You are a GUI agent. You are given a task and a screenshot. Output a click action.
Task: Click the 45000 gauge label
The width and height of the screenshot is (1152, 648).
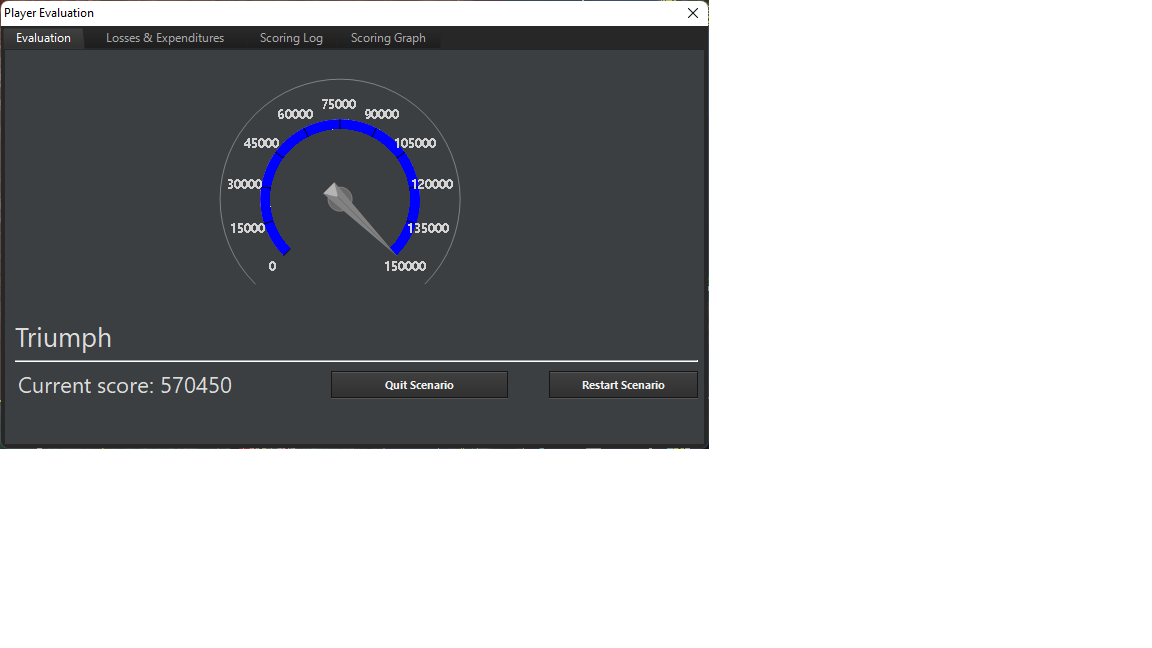[x=260, y=143]
